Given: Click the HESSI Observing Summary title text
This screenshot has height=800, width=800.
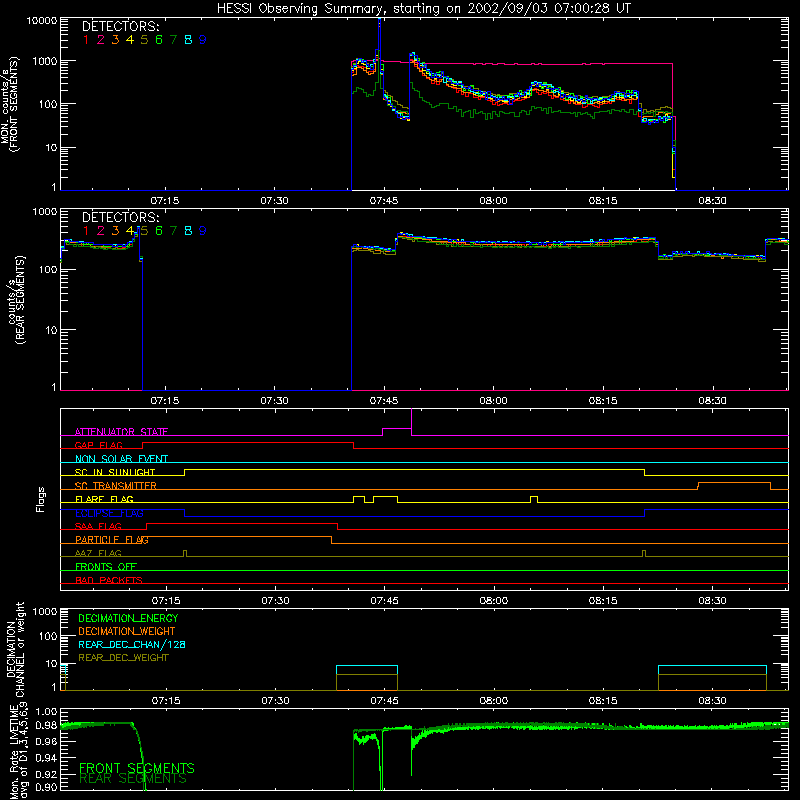Looking at the screenshot, I should coord(423,8).
